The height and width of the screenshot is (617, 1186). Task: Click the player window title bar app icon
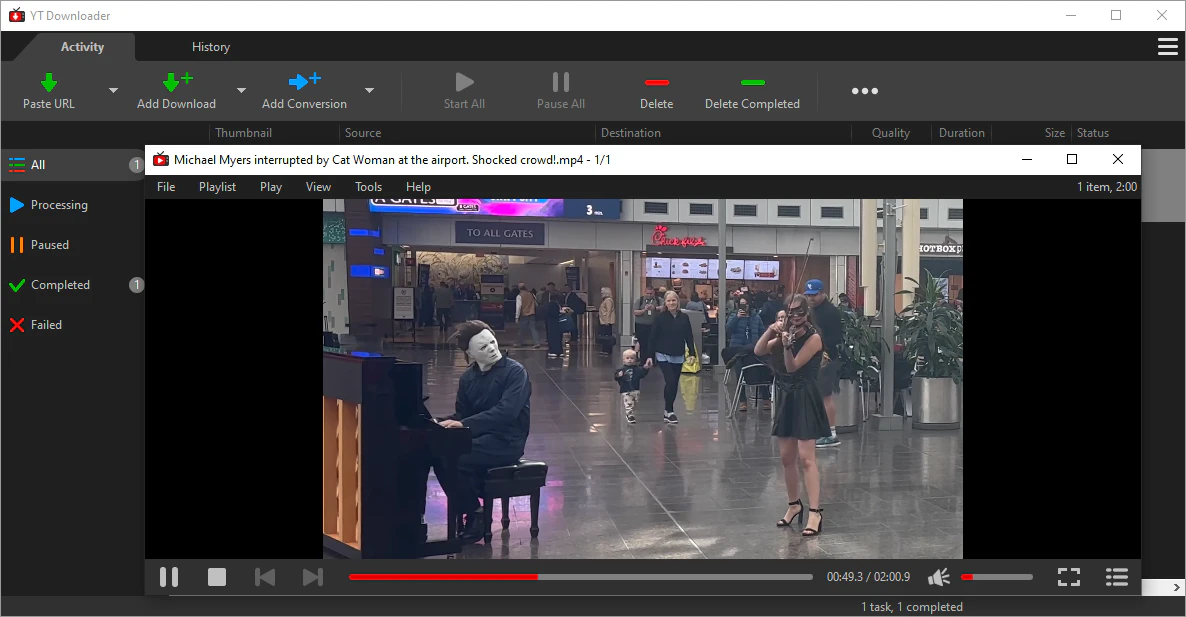coord(160,159)
